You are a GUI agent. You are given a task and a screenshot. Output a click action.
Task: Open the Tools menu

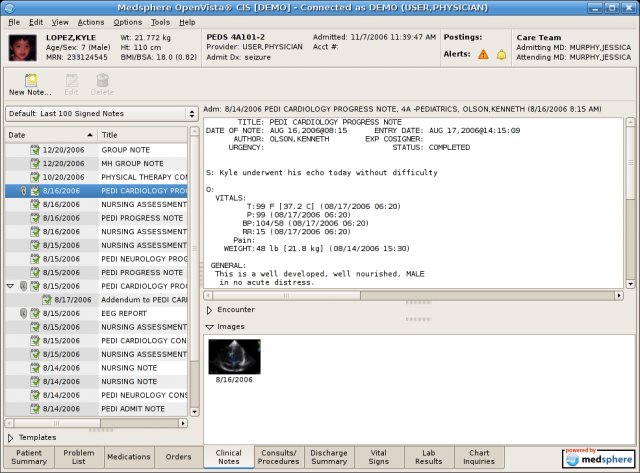[160, 22]
